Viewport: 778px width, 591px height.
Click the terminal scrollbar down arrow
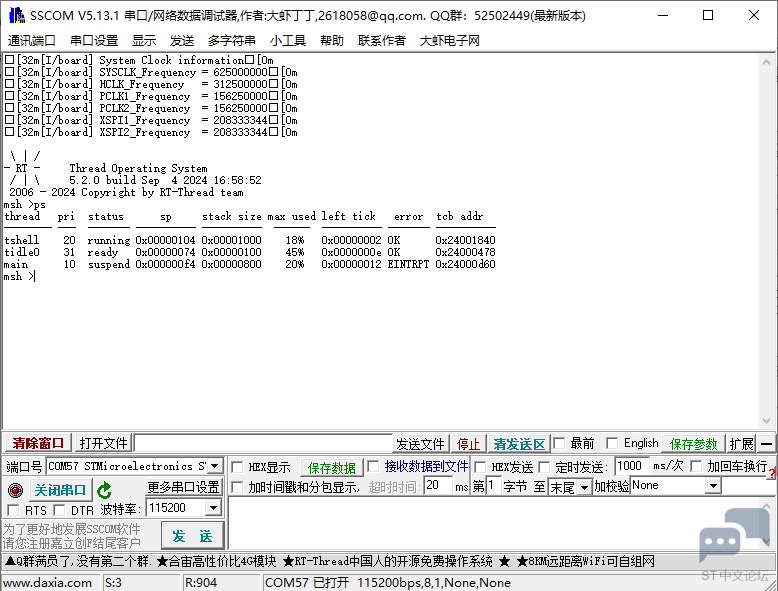(766, 421)
